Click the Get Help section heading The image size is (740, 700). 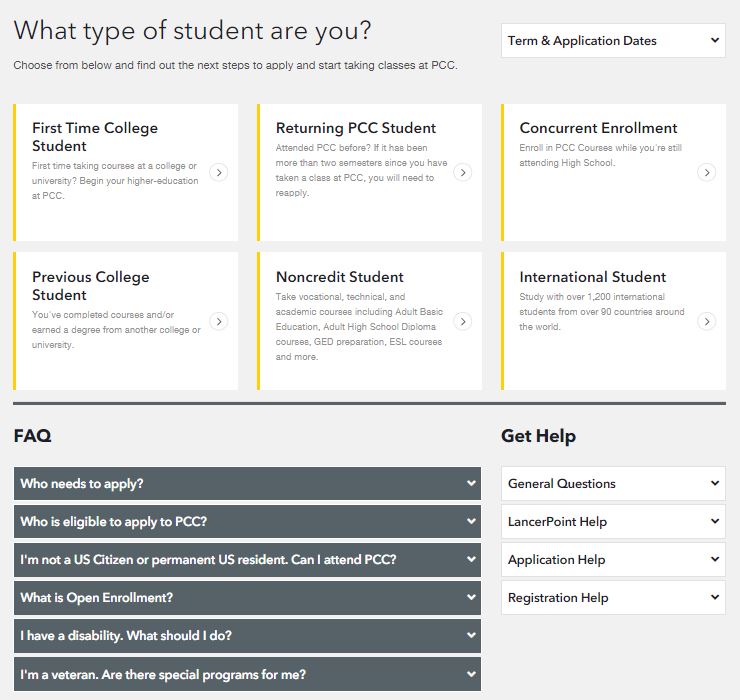pos(538,436)
